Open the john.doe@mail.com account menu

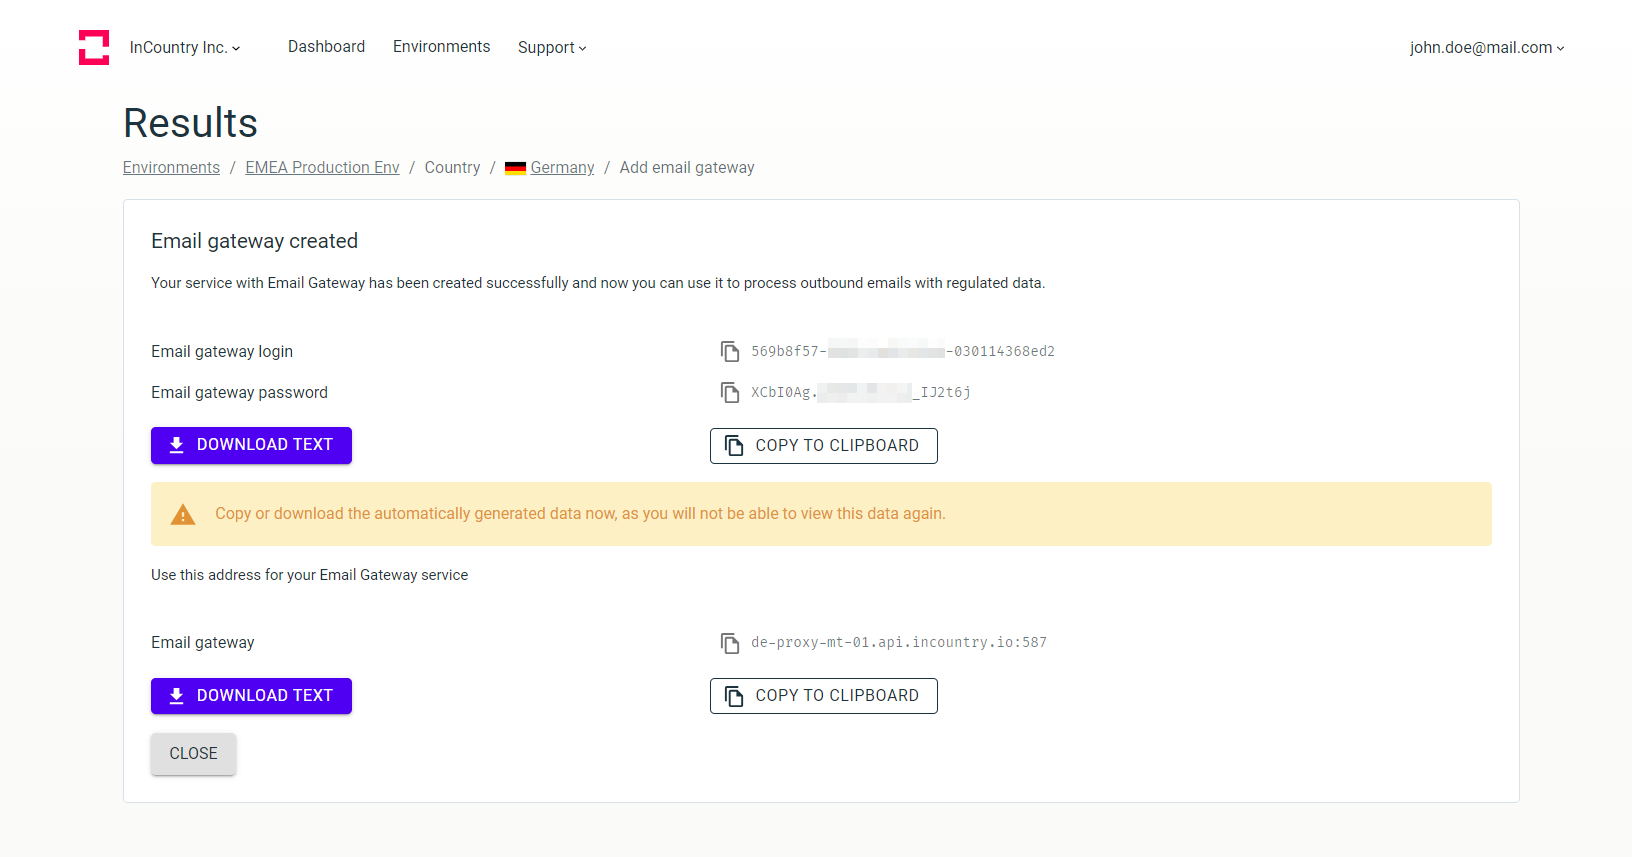tap(1487, 47)
